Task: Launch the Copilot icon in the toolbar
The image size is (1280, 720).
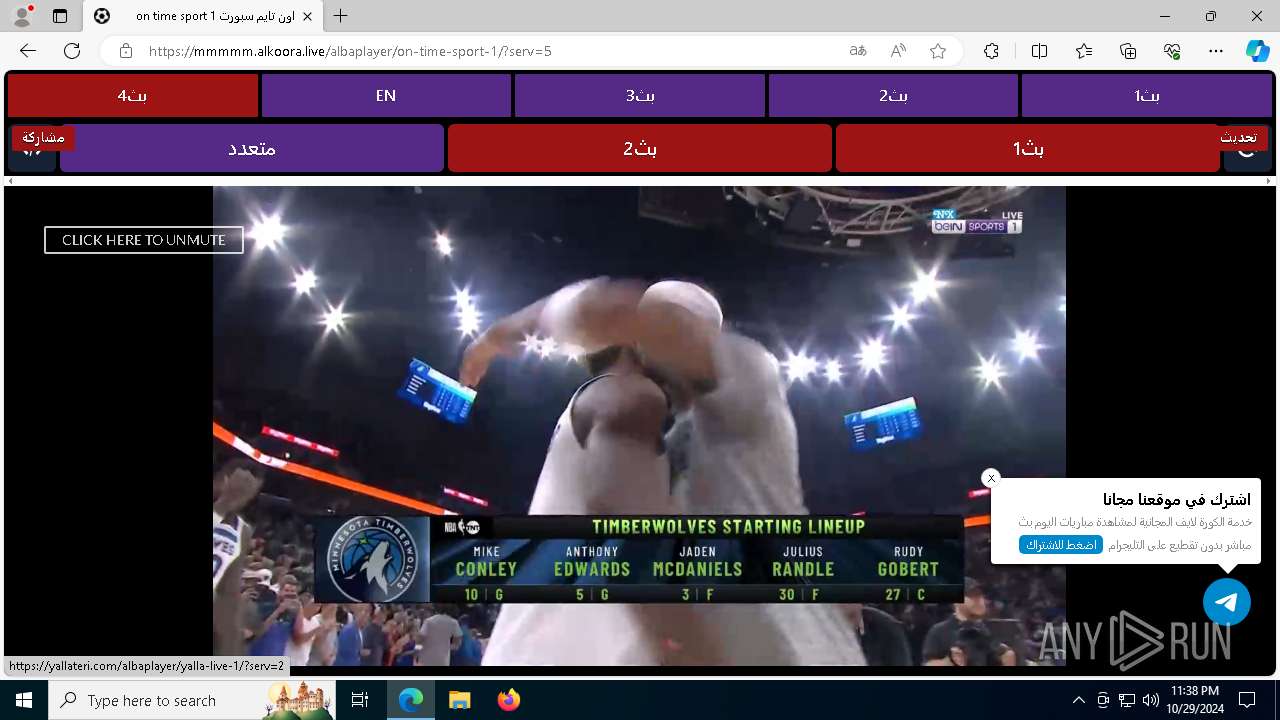Action: 1258,51
